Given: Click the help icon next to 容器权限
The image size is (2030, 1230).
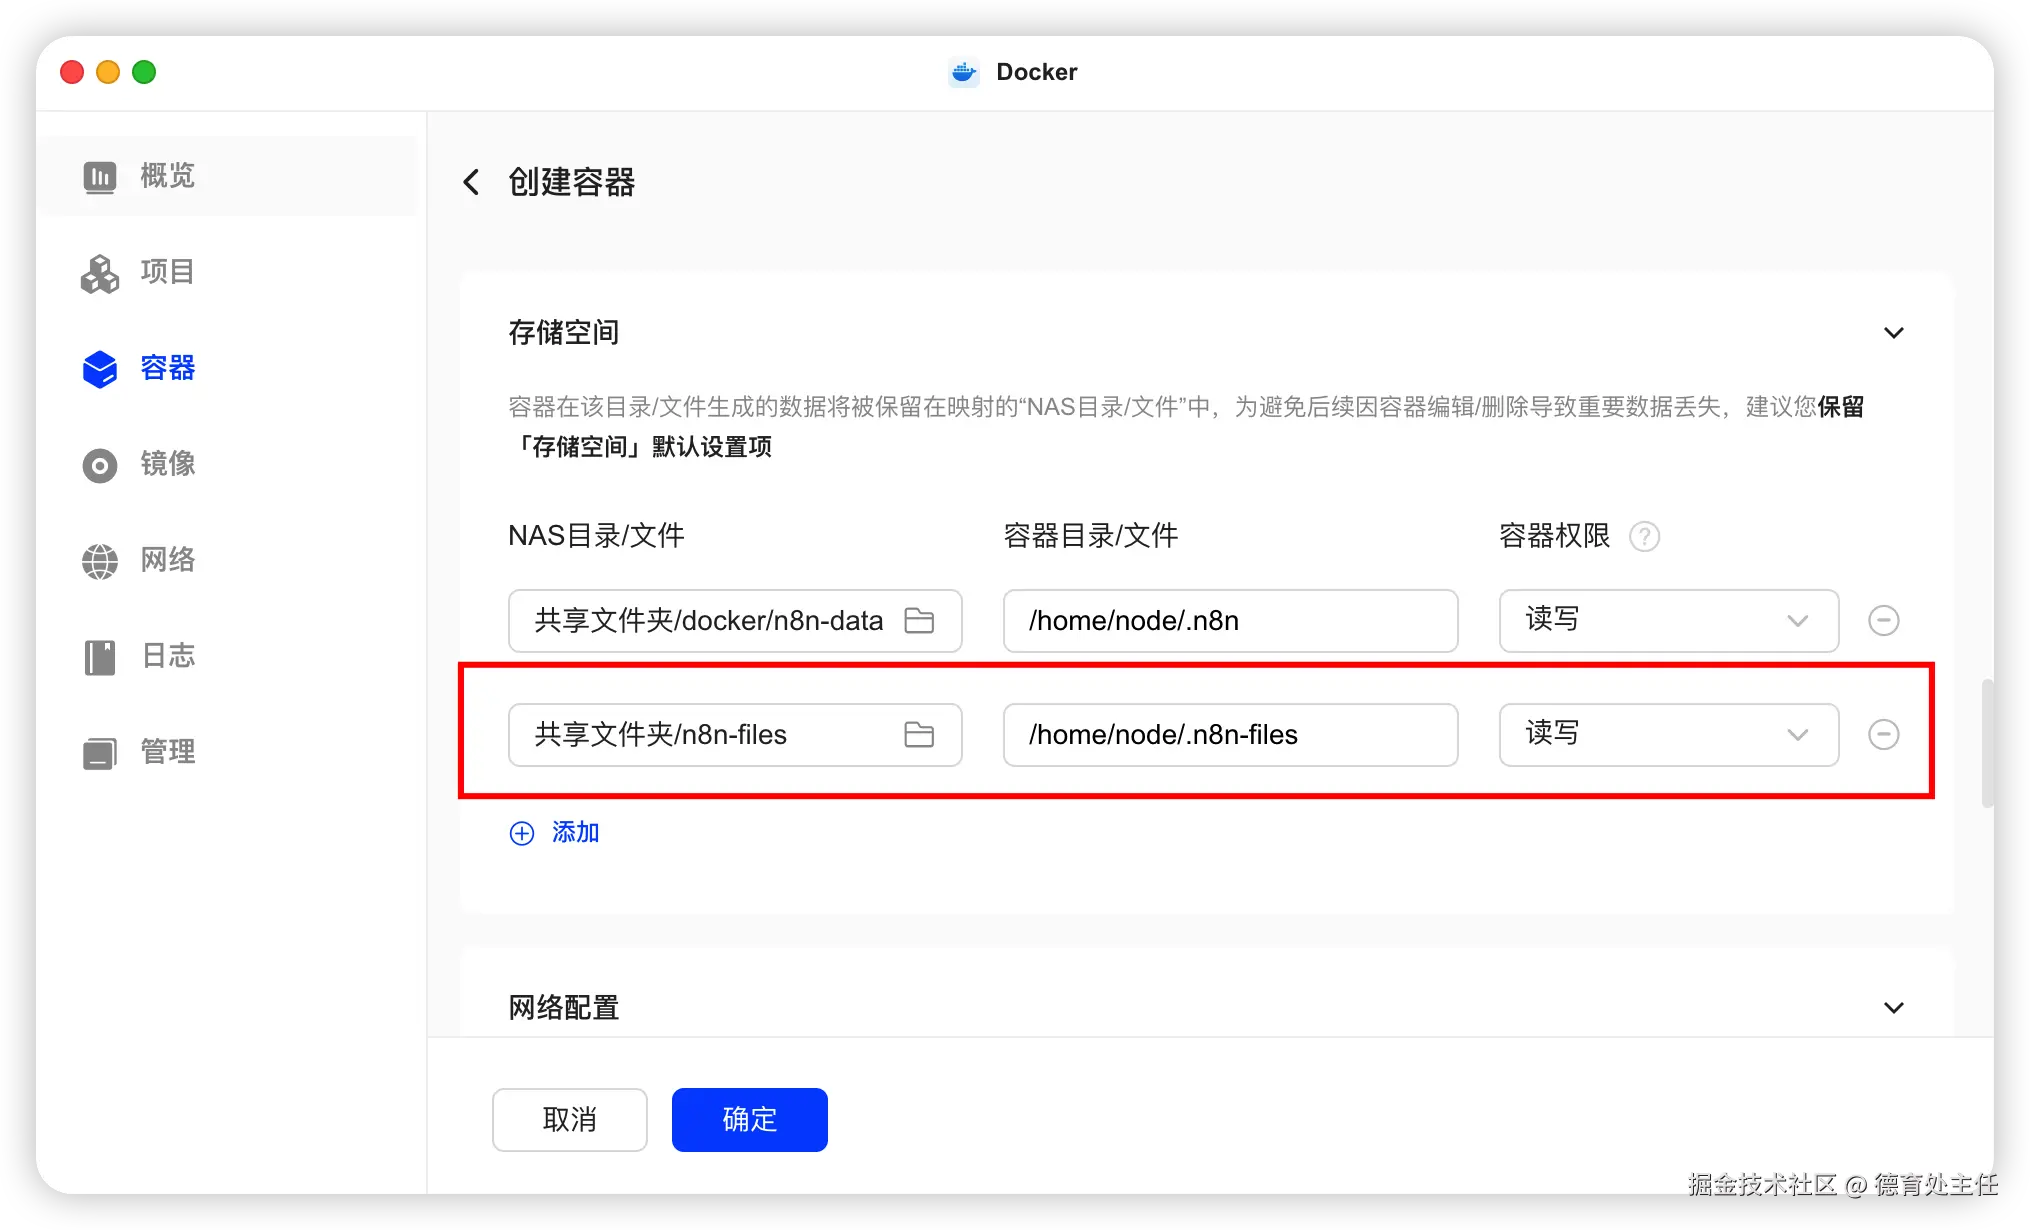Looking at the screenshot, I should 1644,537.
